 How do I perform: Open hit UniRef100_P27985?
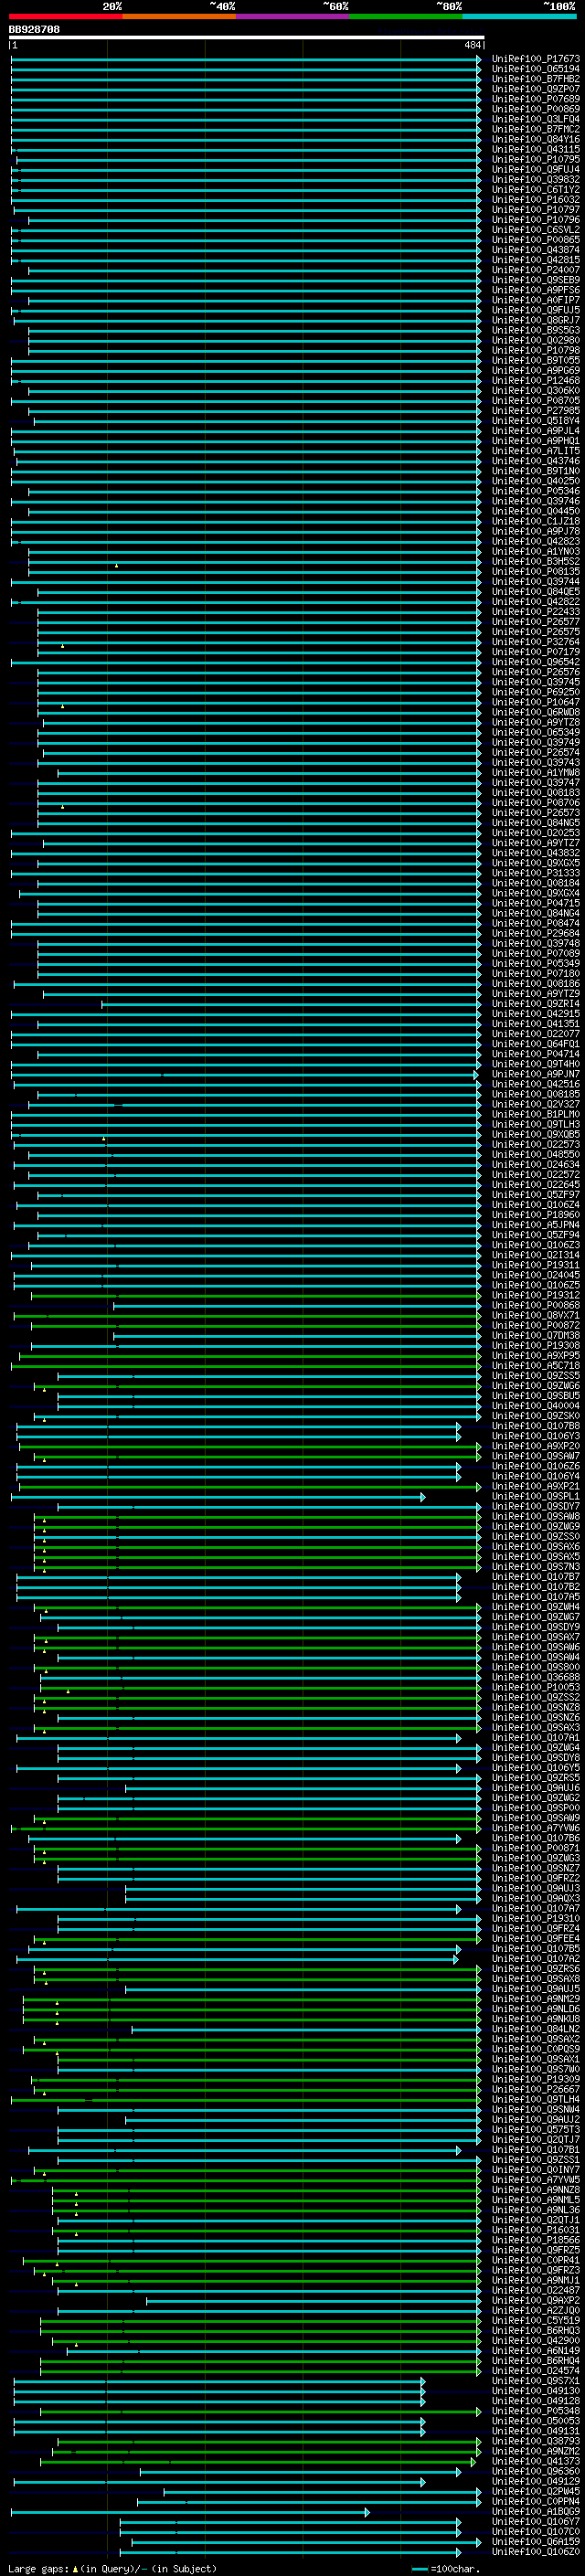[536, 410]
